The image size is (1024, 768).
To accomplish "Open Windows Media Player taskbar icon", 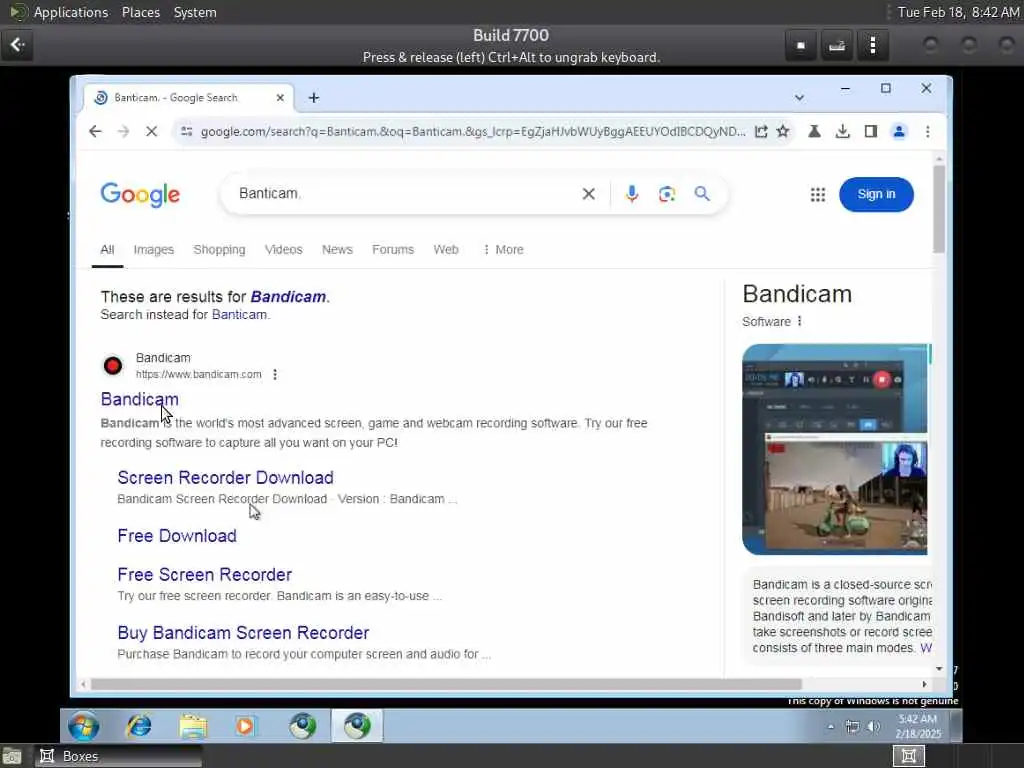I will tap(246, 726).
